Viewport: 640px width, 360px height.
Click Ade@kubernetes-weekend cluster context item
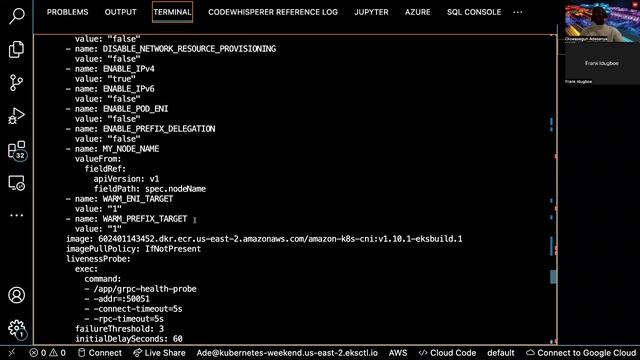287,353
